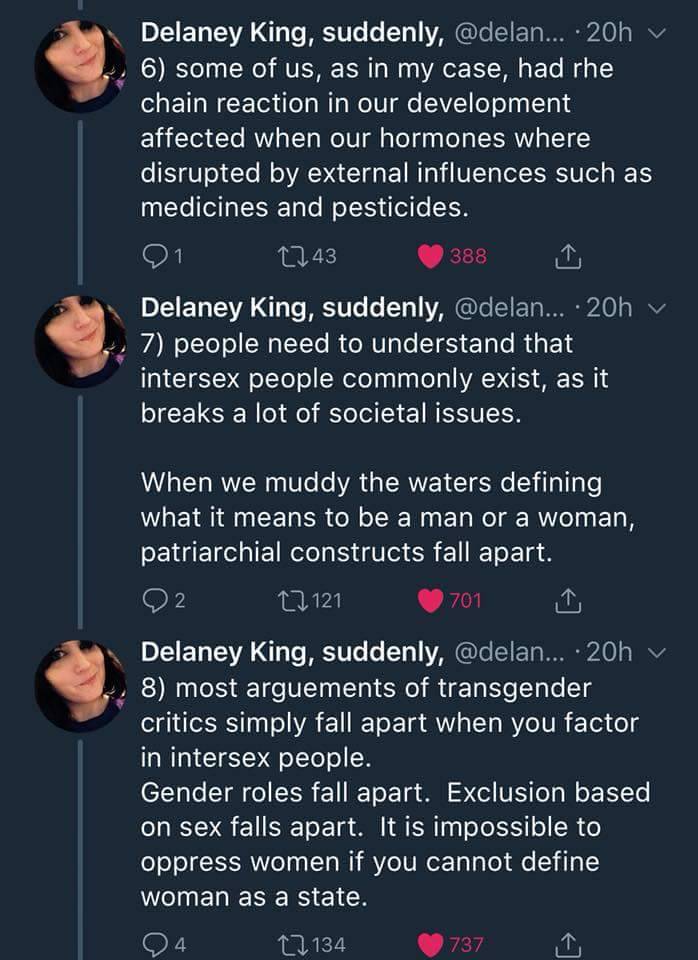
Task: Like the tweet with 388 likes
Action: (431, 256)
